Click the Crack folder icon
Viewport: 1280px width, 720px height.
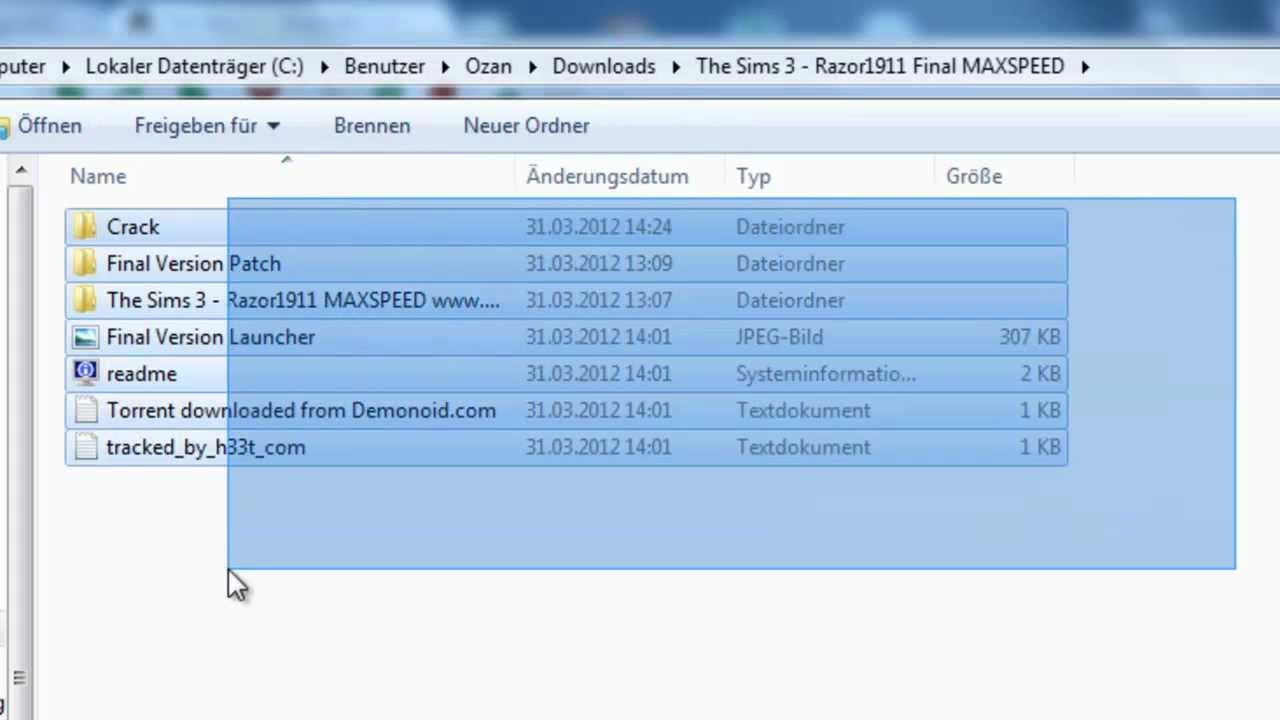pyautogui.click(x=86, y=227)
